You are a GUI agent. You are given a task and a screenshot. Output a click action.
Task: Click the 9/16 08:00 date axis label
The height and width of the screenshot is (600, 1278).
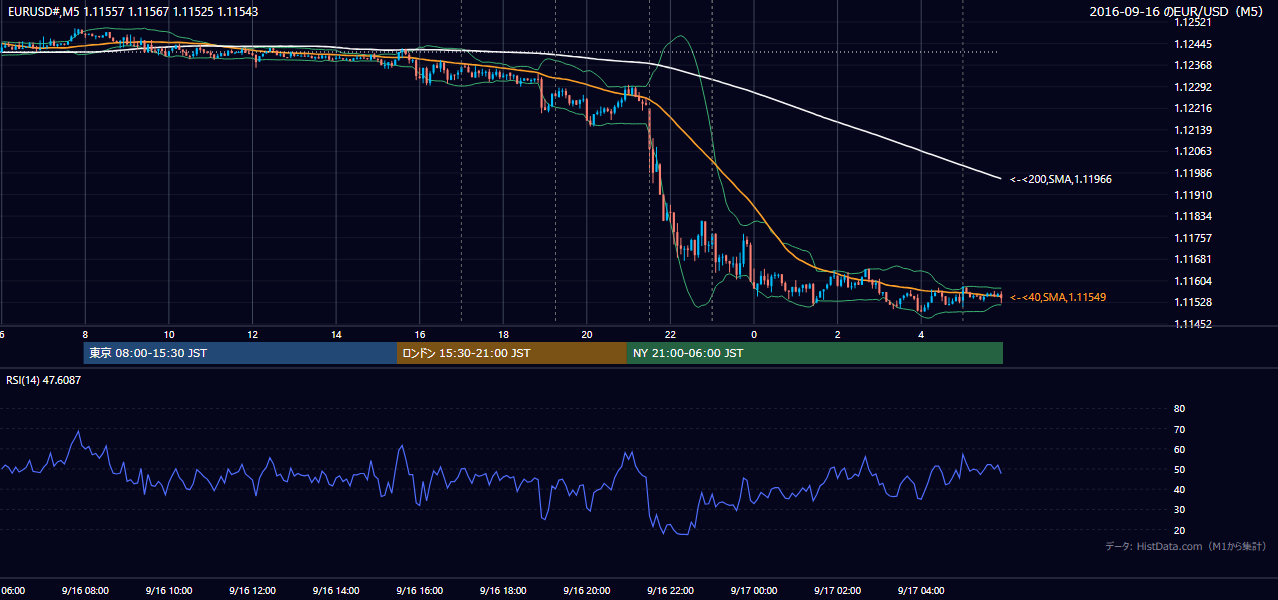click(x=85, y=591)
